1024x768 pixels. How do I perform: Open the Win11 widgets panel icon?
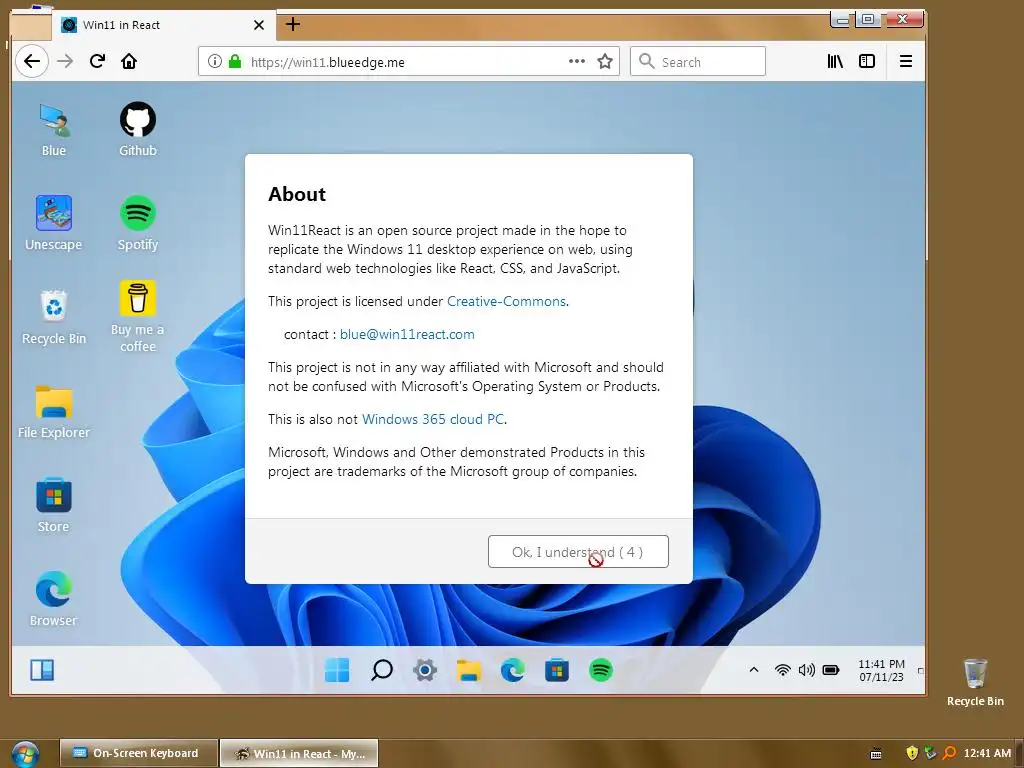click(42, 670)
